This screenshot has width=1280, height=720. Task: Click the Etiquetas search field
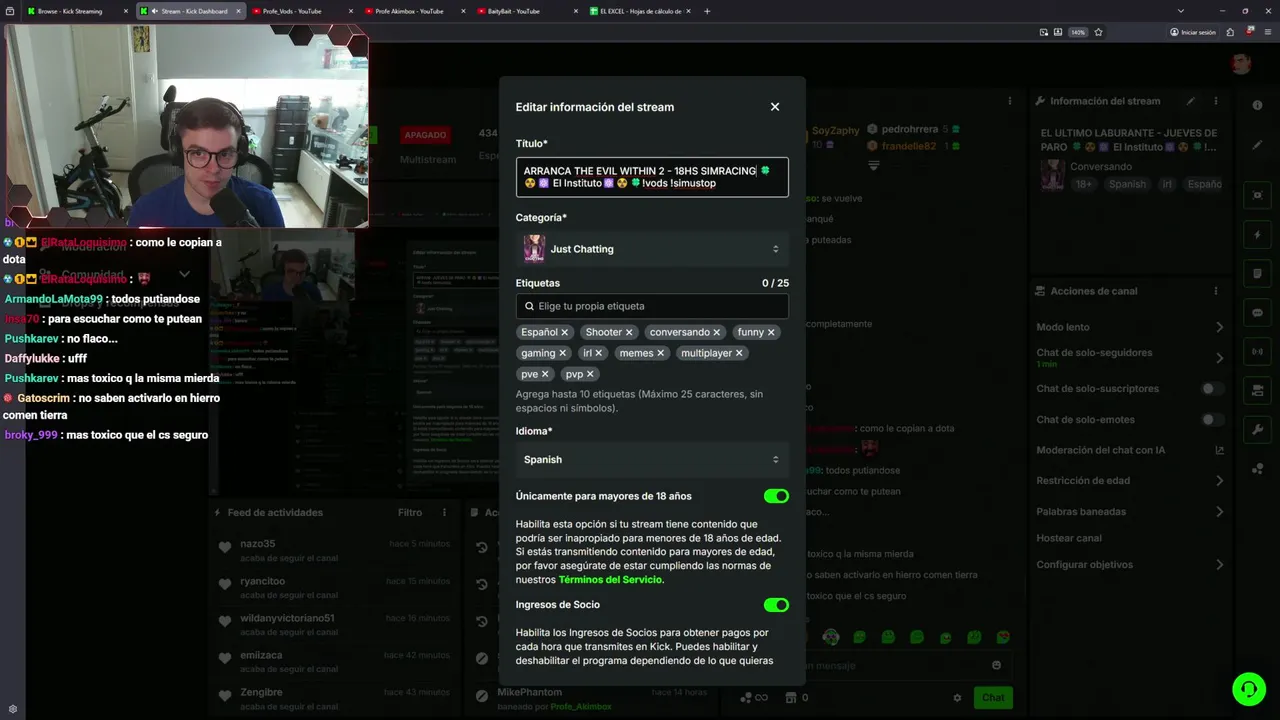652,306
